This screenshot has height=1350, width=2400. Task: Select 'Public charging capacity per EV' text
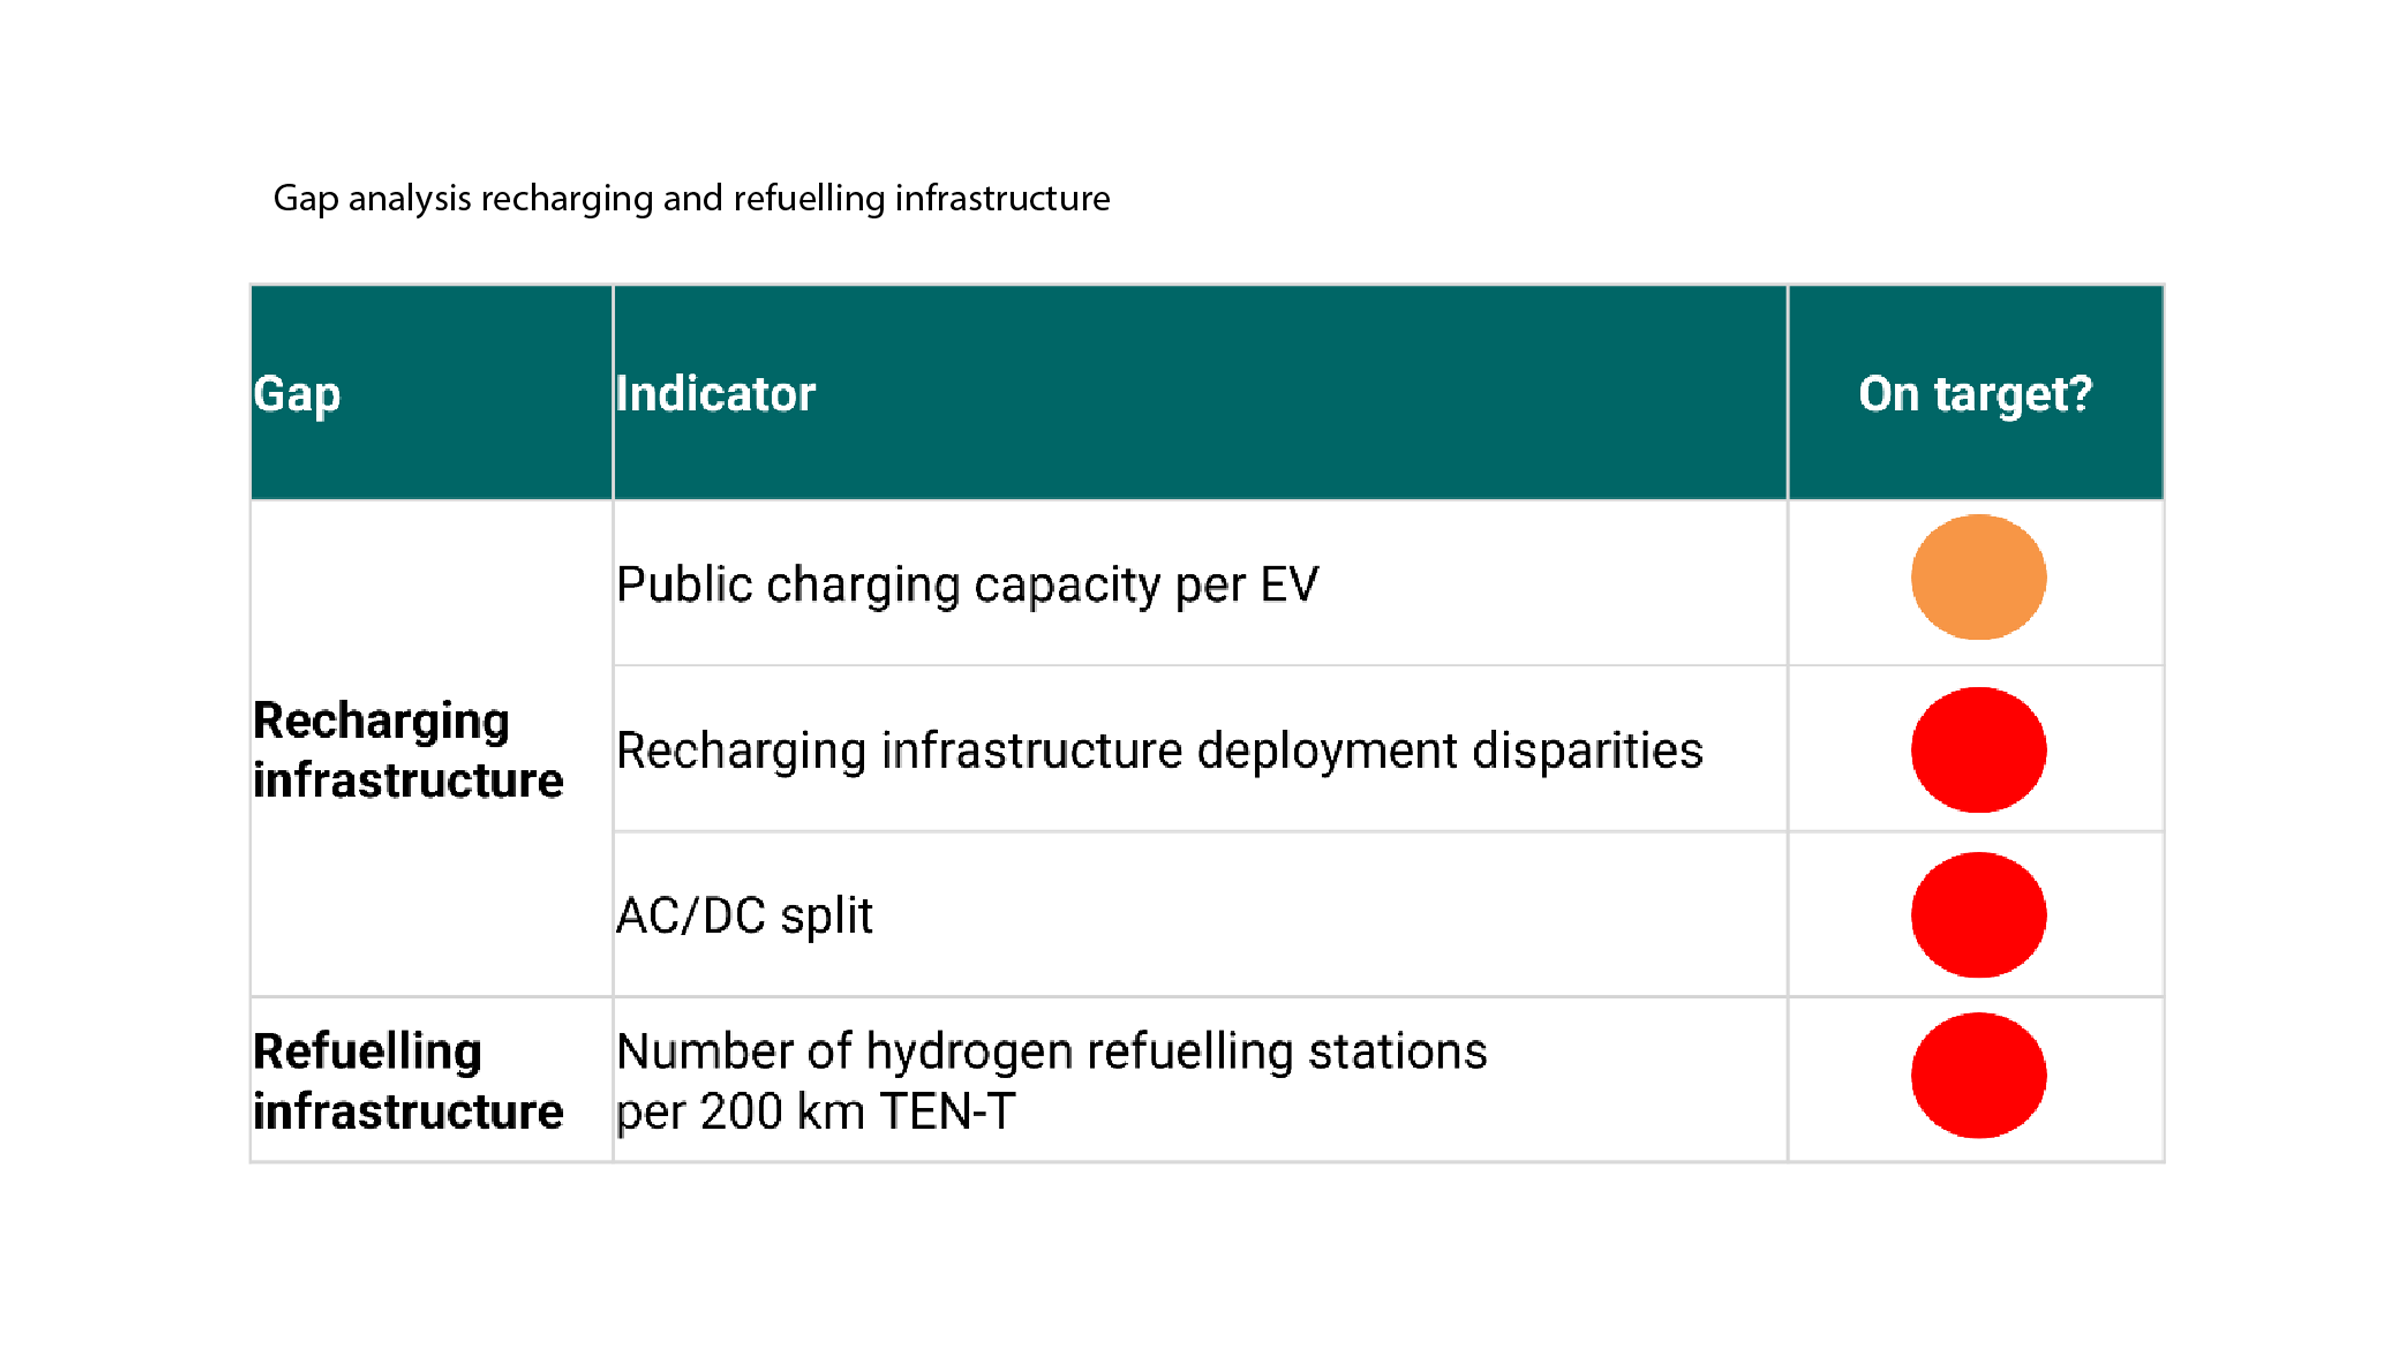(967, 584)
